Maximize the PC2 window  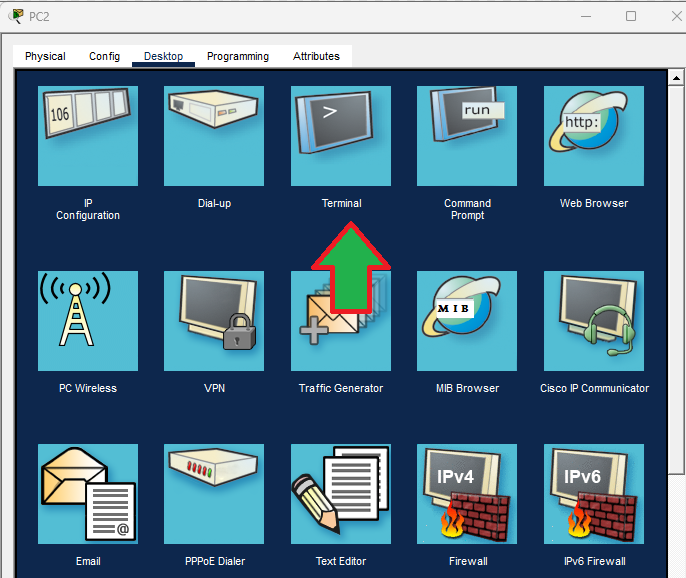[631, 16]
